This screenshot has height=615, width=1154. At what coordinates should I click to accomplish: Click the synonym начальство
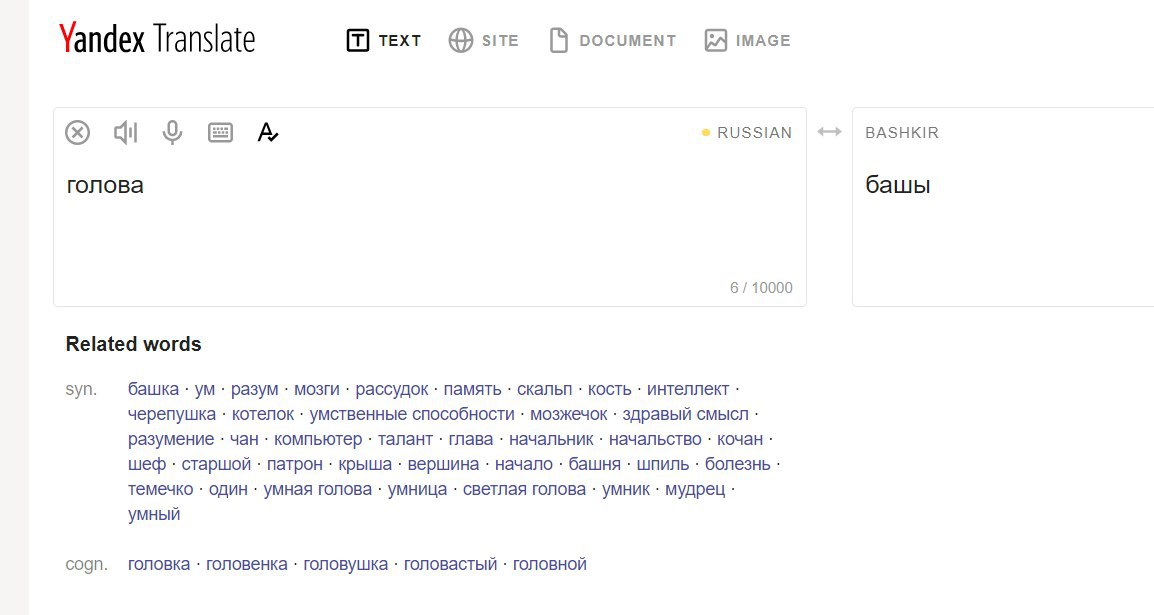655,439
